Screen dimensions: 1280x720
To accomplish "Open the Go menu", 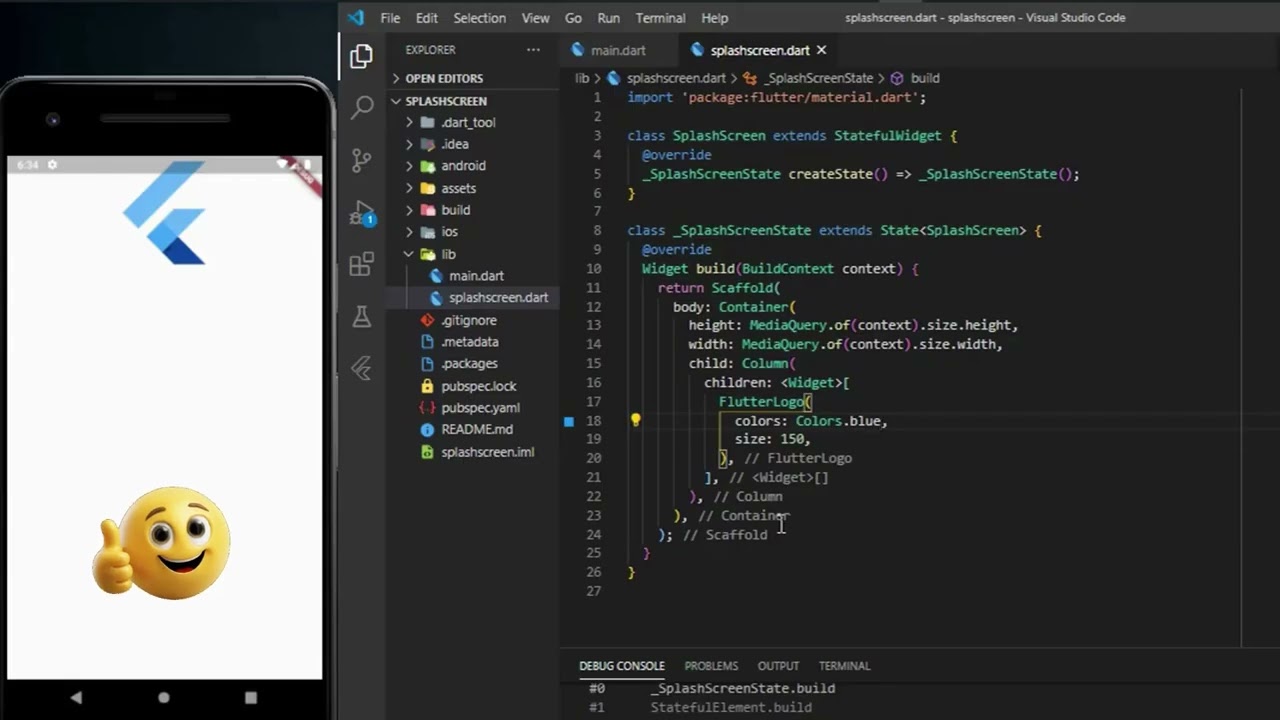I will click(x=573, y=18).
